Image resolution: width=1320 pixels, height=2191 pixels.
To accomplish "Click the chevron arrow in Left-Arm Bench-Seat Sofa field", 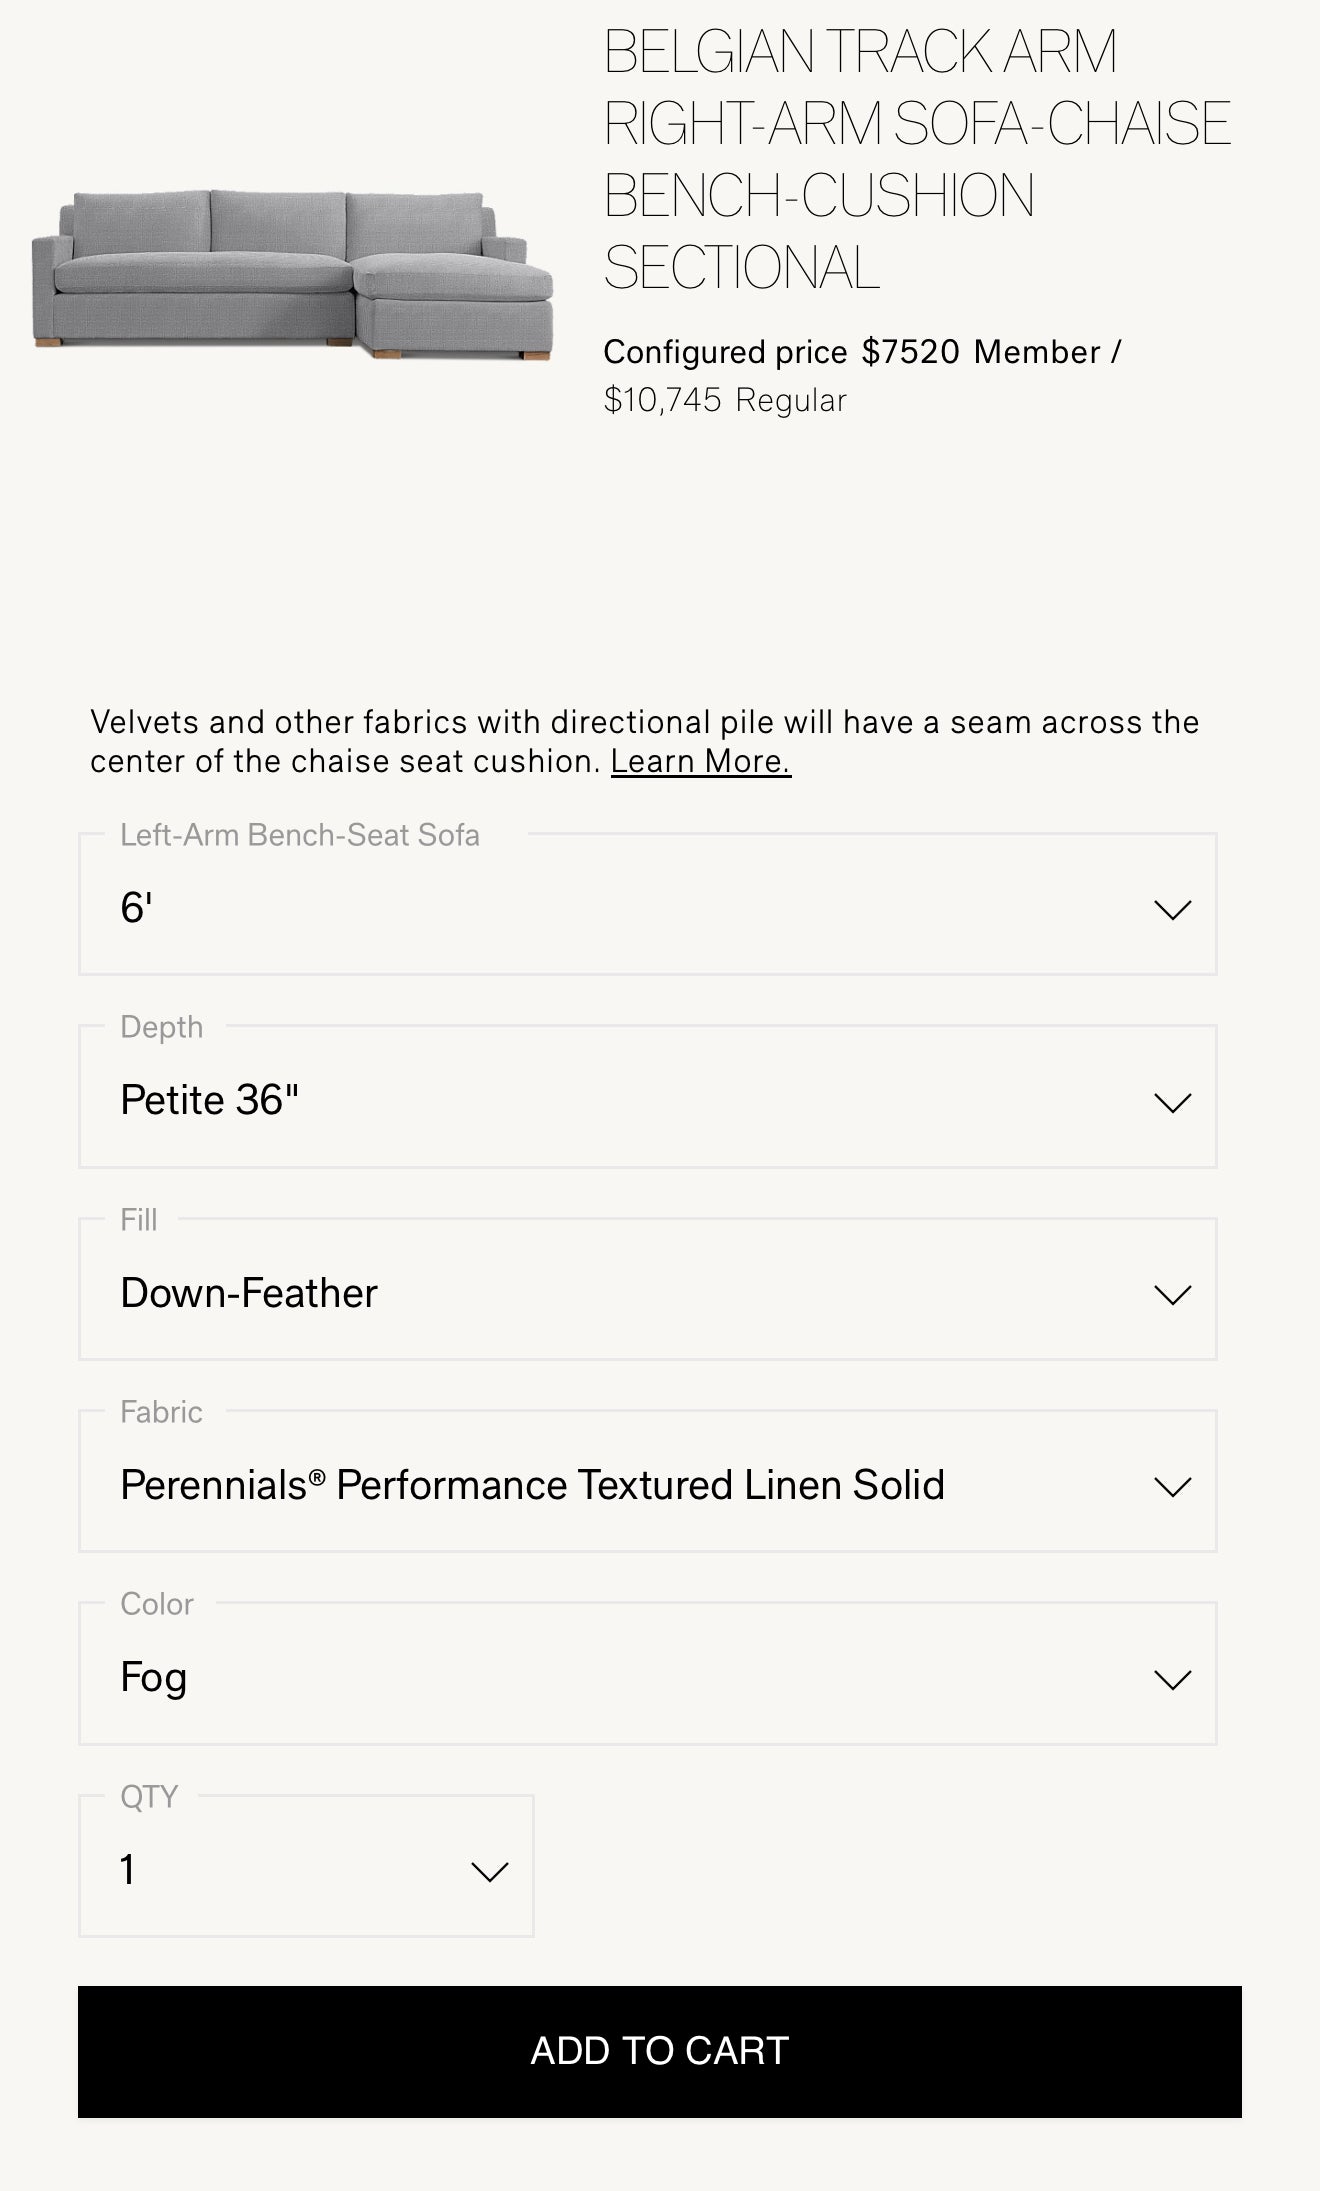I will click(x=1172, y=910).
